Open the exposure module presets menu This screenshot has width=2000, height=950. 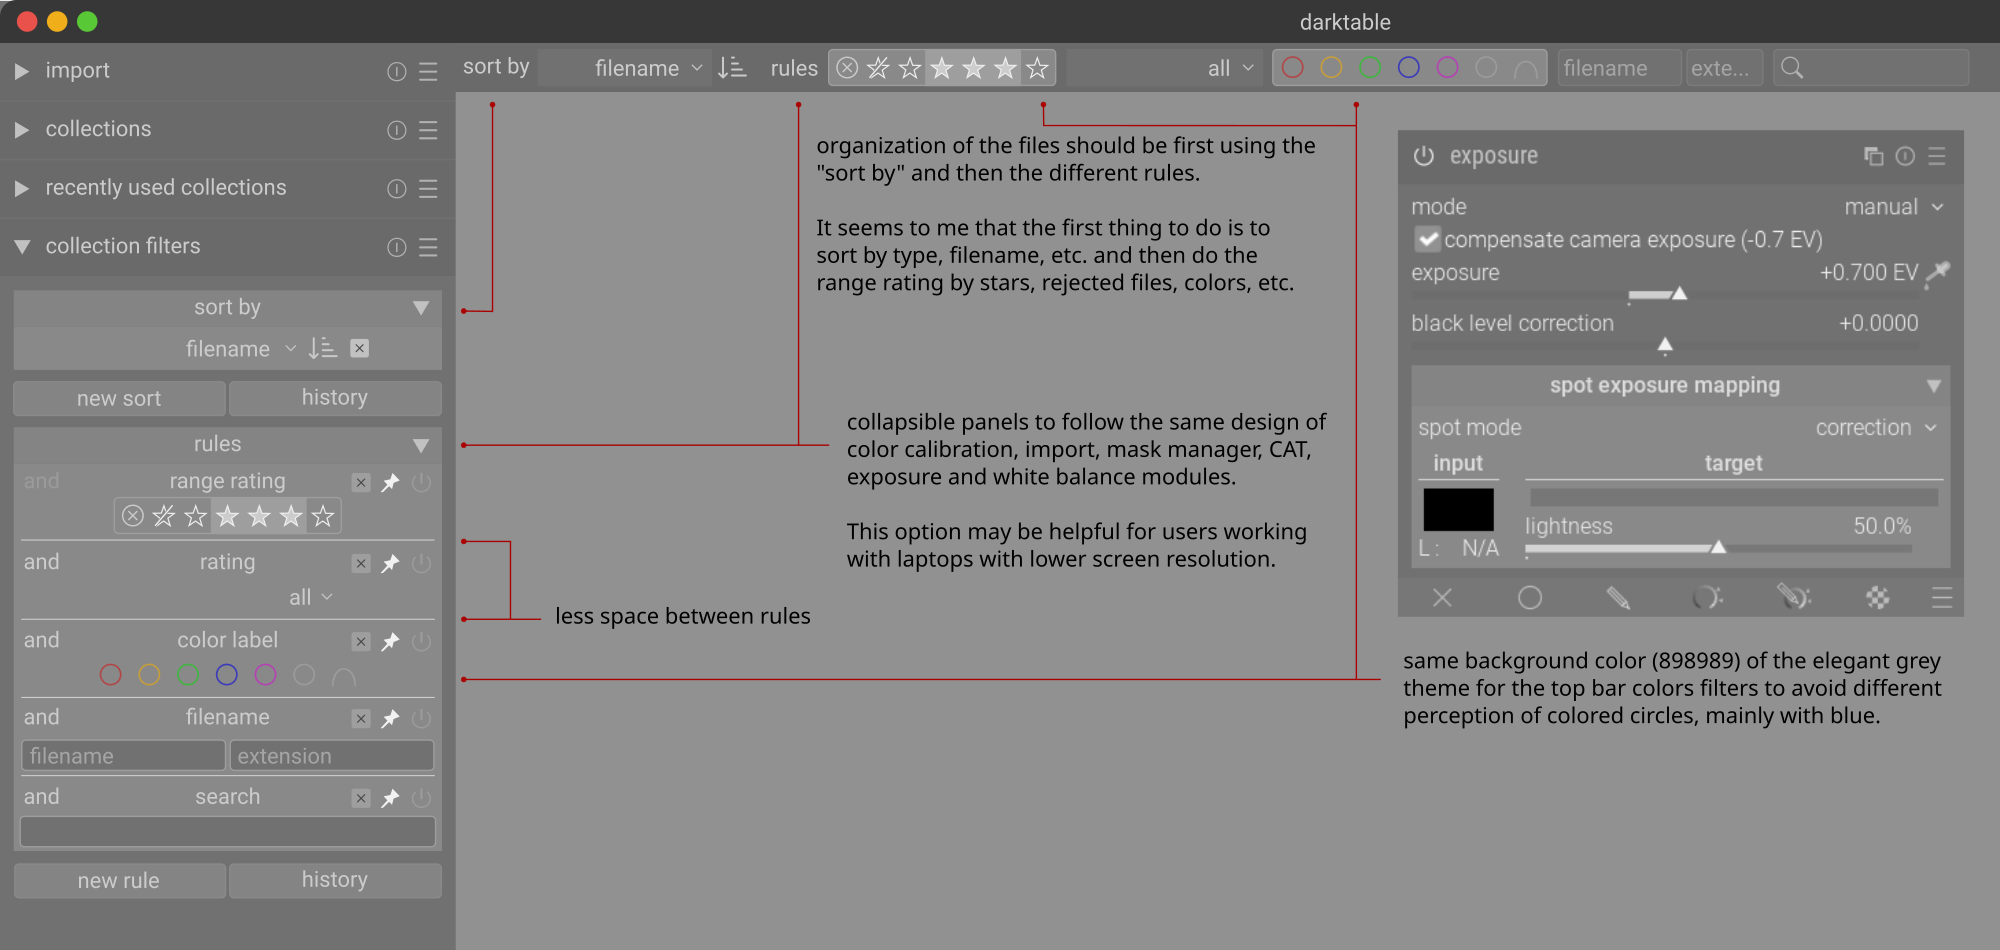point(1938,156)
